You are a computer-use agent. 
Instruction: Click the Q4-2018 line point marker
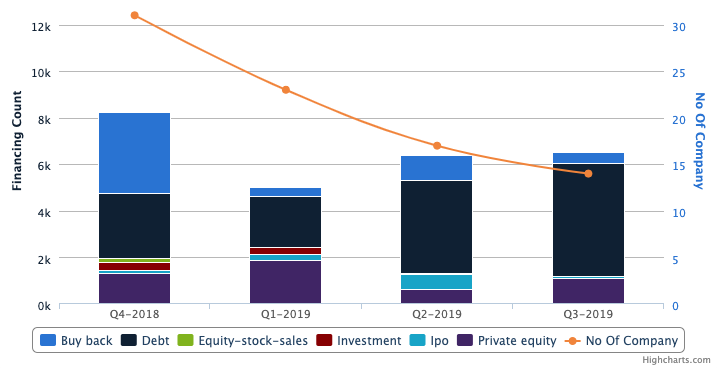click(x=134, y=16)
